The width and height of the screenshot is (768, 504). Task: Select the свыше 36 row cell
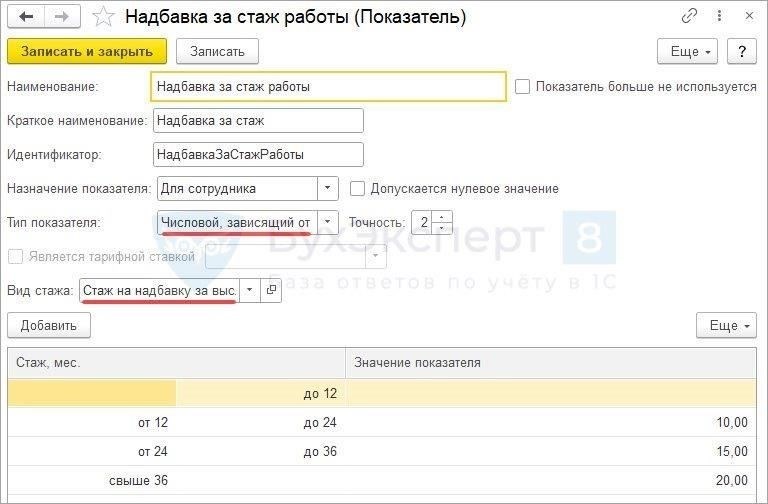point(92,480)
